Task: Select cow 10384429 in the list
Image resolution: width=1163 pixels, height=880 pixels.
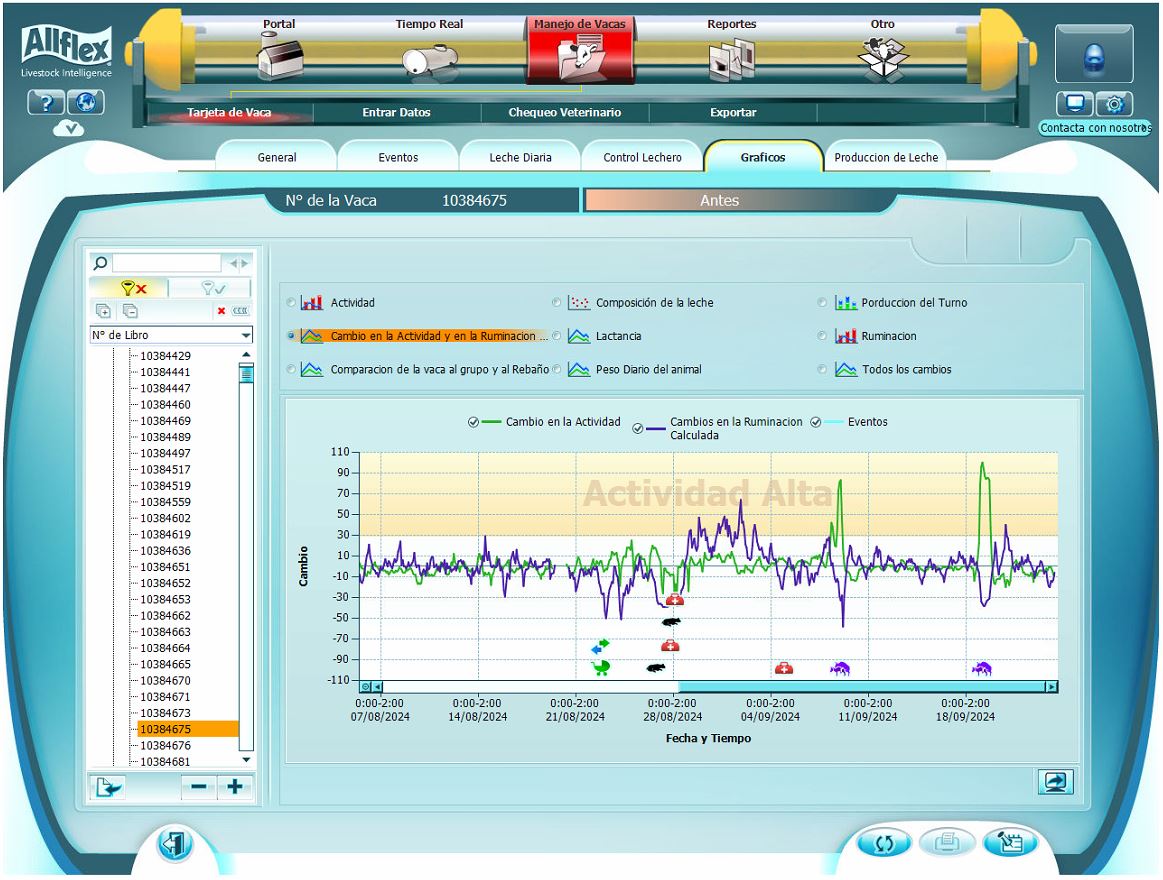Action: point(165,356)
